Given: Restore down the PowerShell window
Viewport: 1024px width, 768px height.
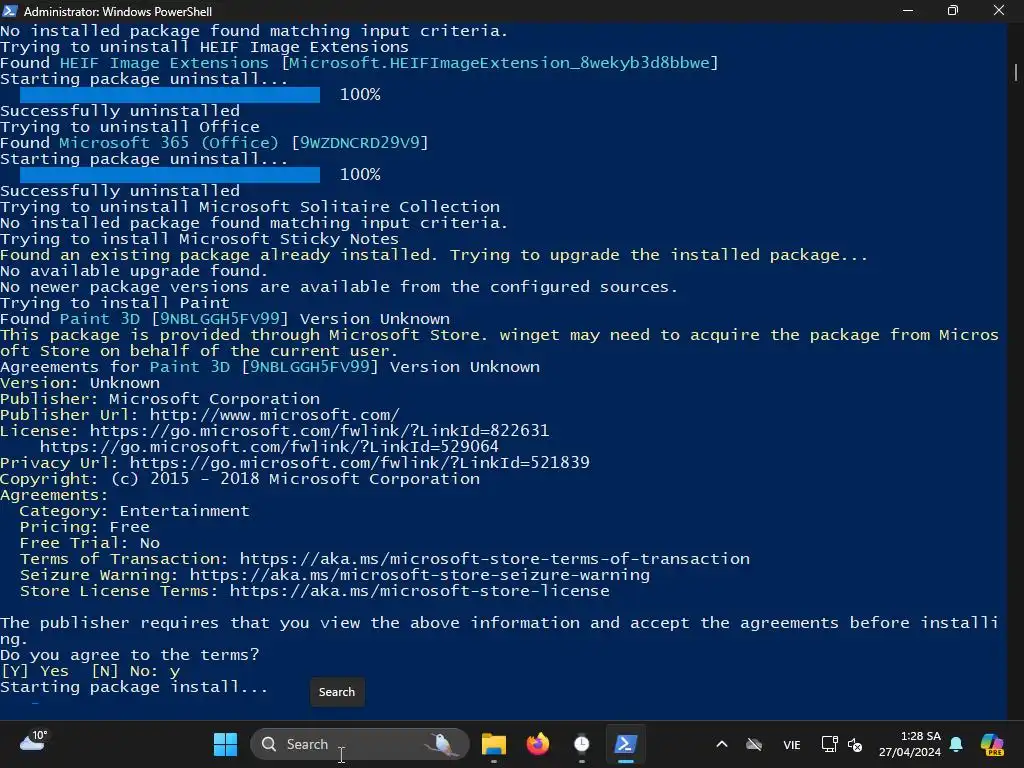Looking at the screenshot, I should point(953,10).
